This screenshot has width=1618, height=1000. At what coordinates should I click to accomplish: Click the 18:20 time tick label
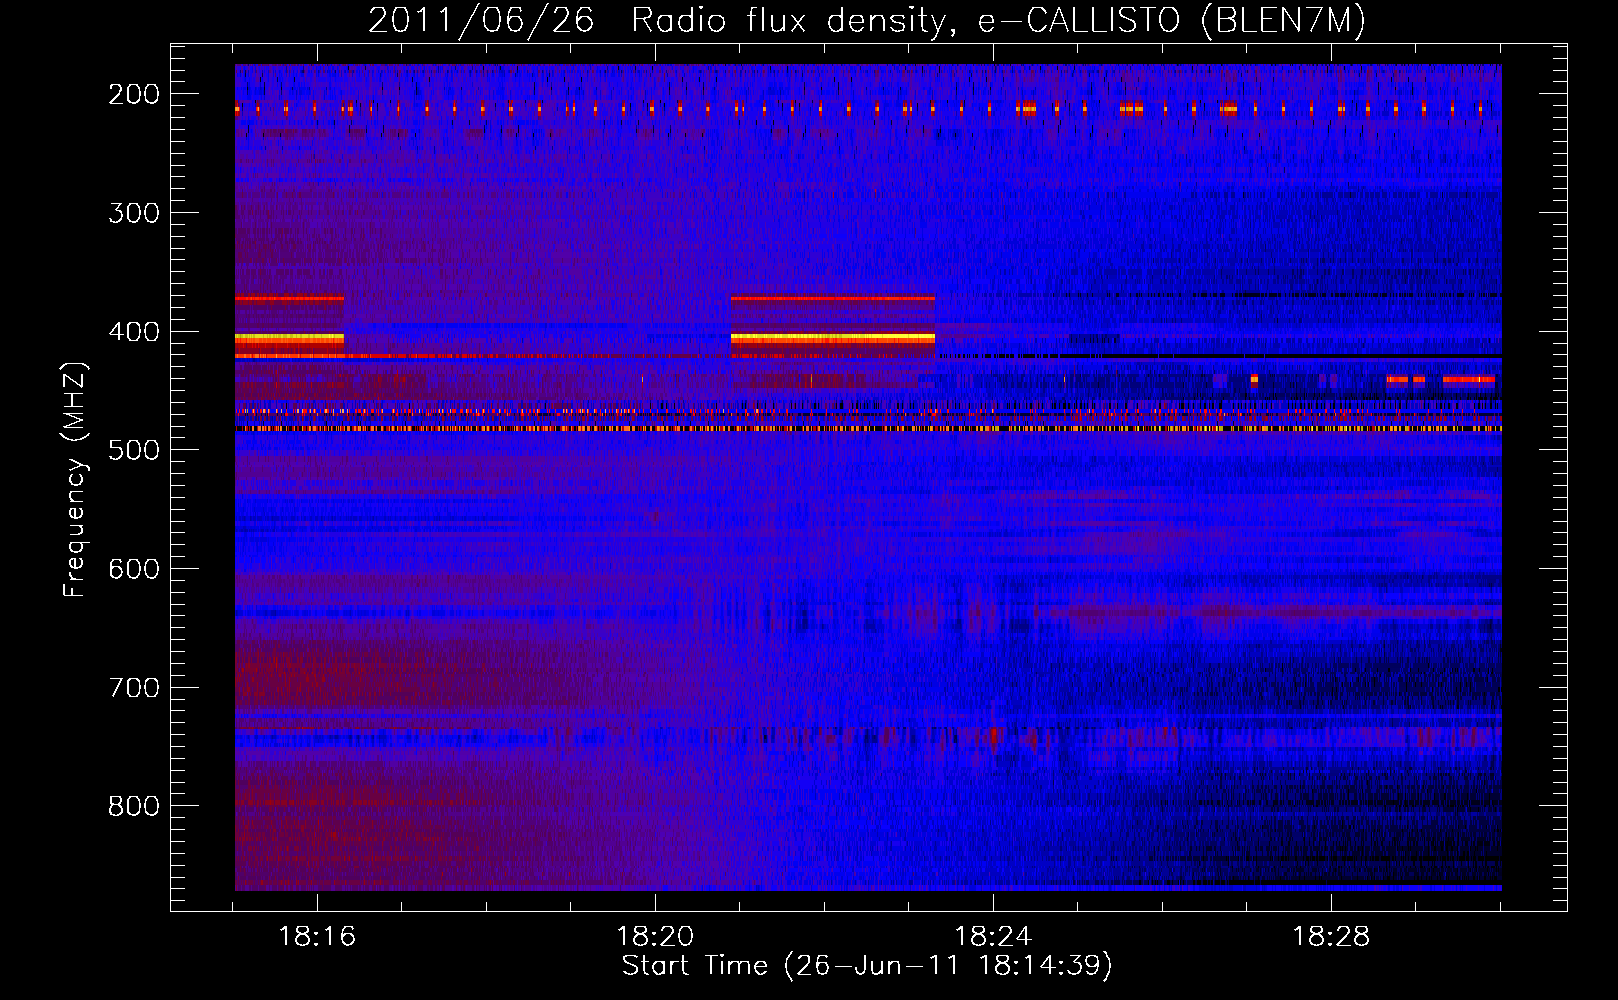click(x=655, y=937)
